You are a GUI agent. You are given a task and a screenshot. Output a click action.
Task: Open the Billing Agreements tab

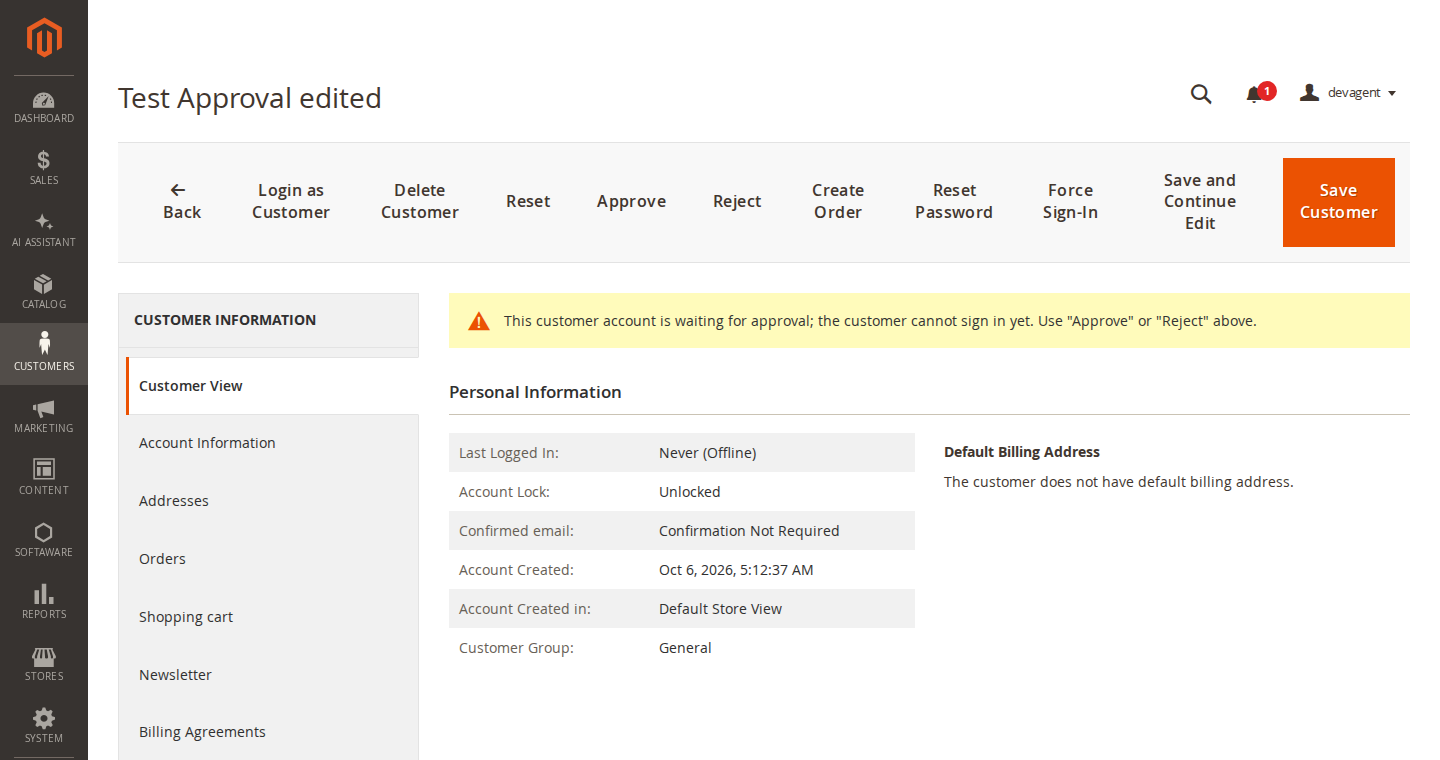[x=272, y=732]
